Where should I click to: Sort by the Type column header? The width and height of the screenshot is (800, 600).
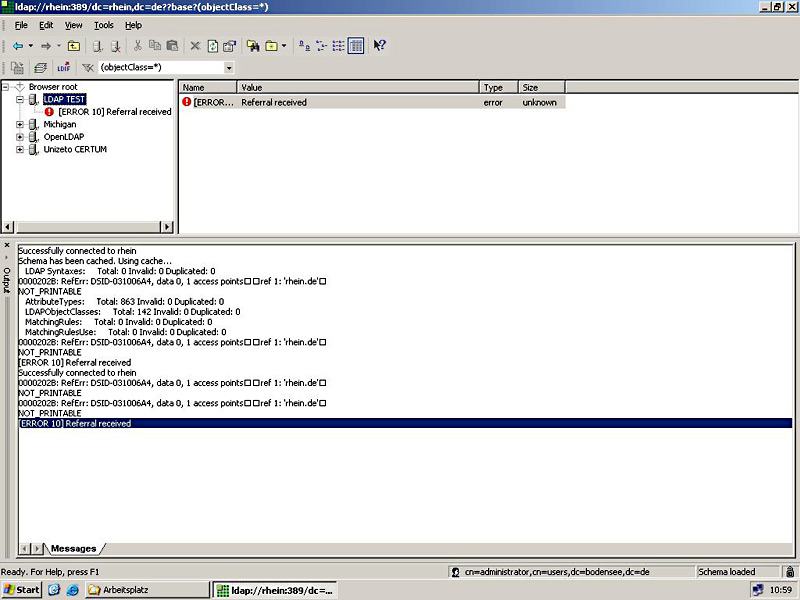click(499, 87)
